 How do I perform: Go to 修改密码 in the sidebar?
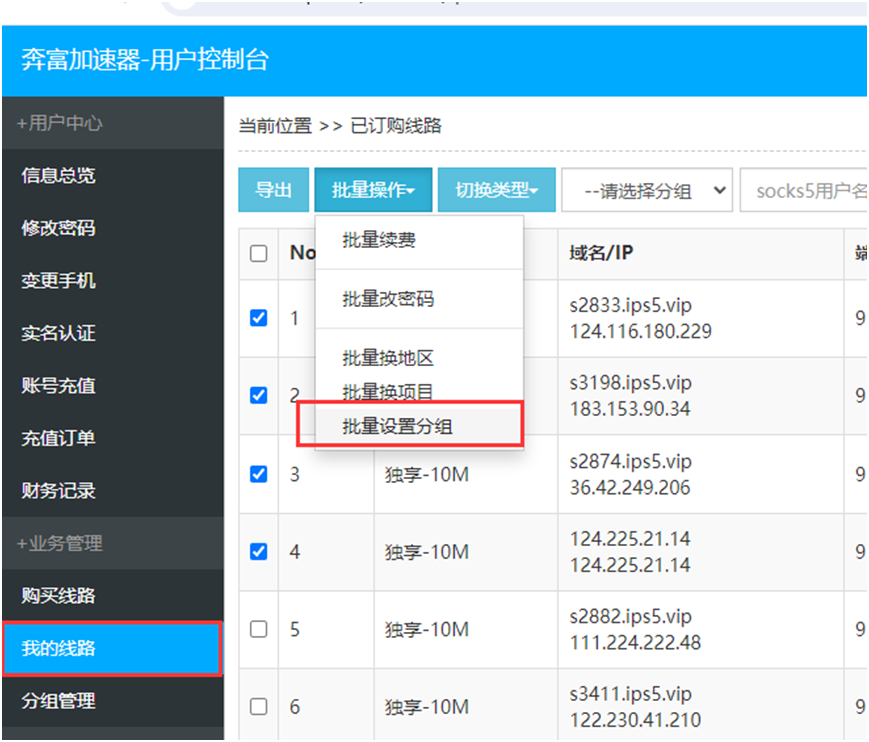point(59,228)
